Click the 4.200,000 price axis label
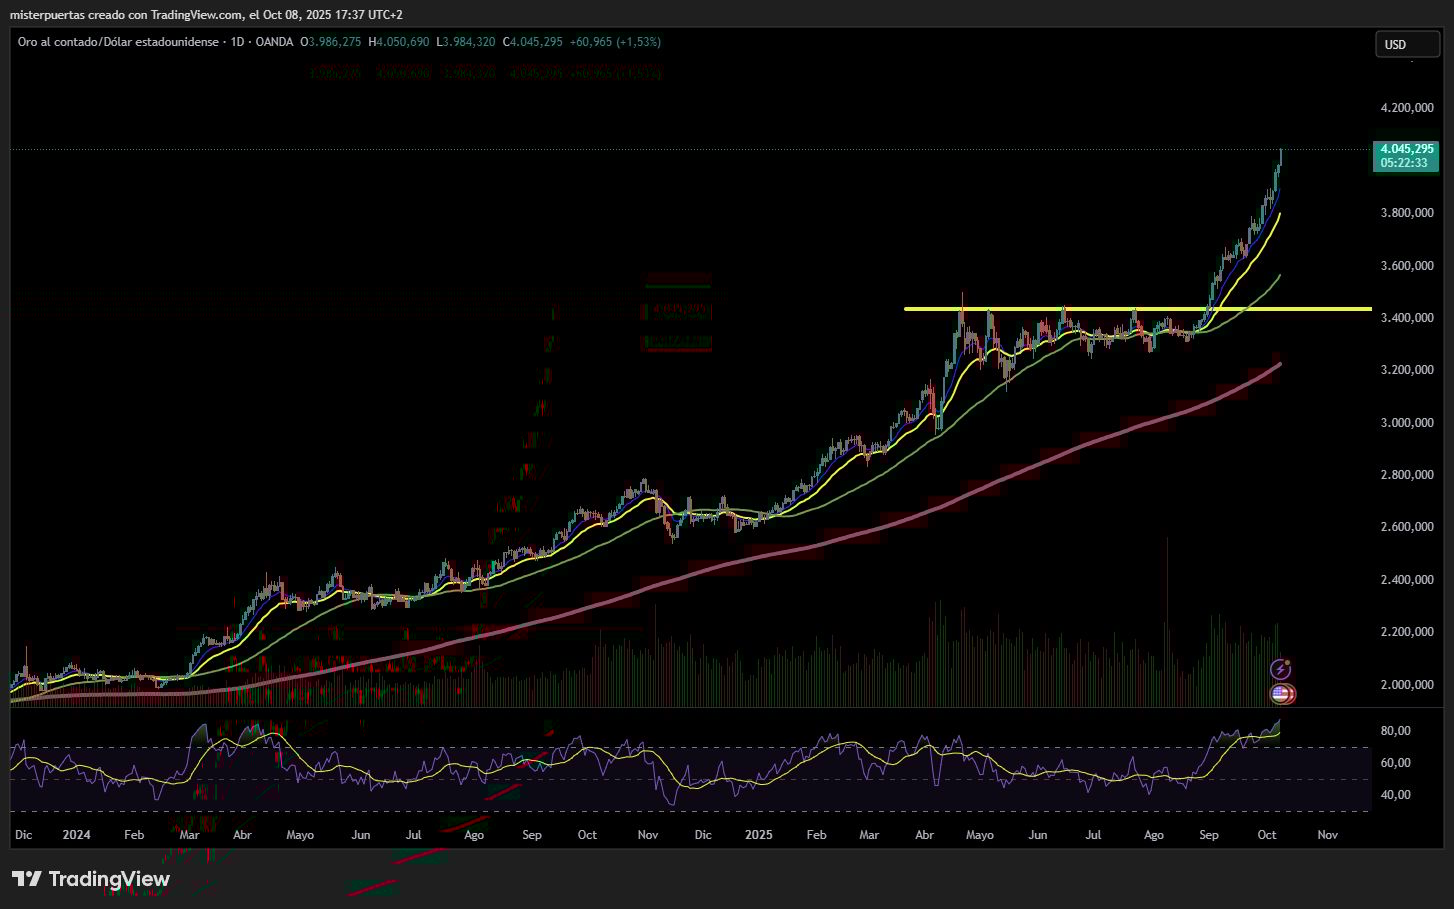1454x909 pixels. pos(1407,108)
